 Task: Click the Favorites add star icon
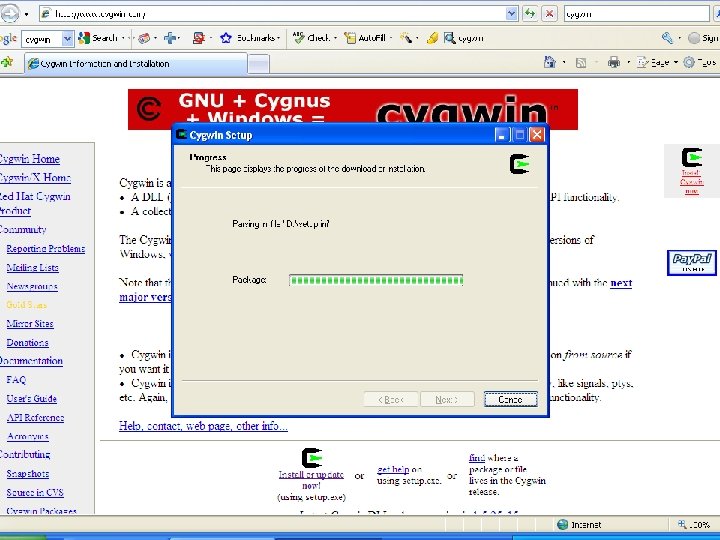point(6,62)
